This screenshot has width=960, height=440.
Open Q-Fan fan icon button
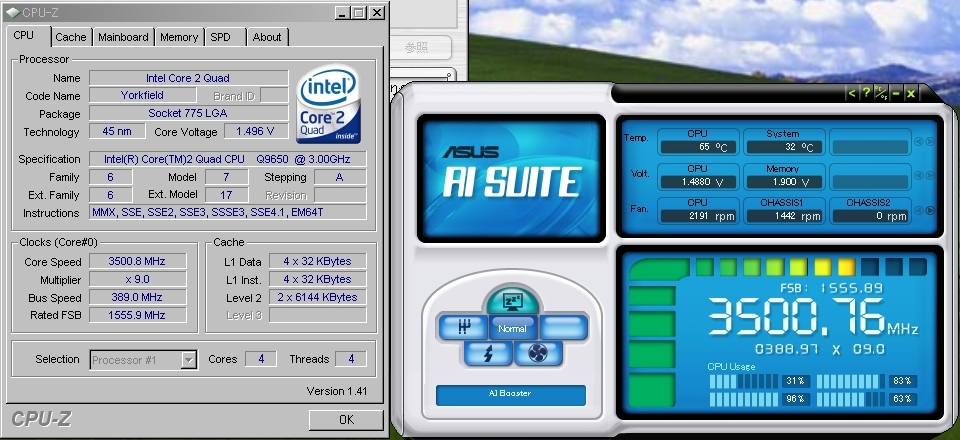coord(538,353)
